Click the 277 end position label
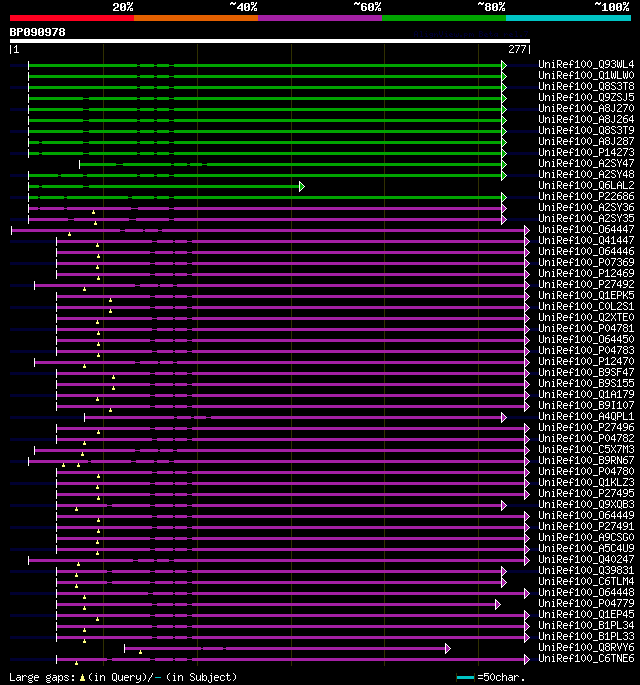 [517, 49]
